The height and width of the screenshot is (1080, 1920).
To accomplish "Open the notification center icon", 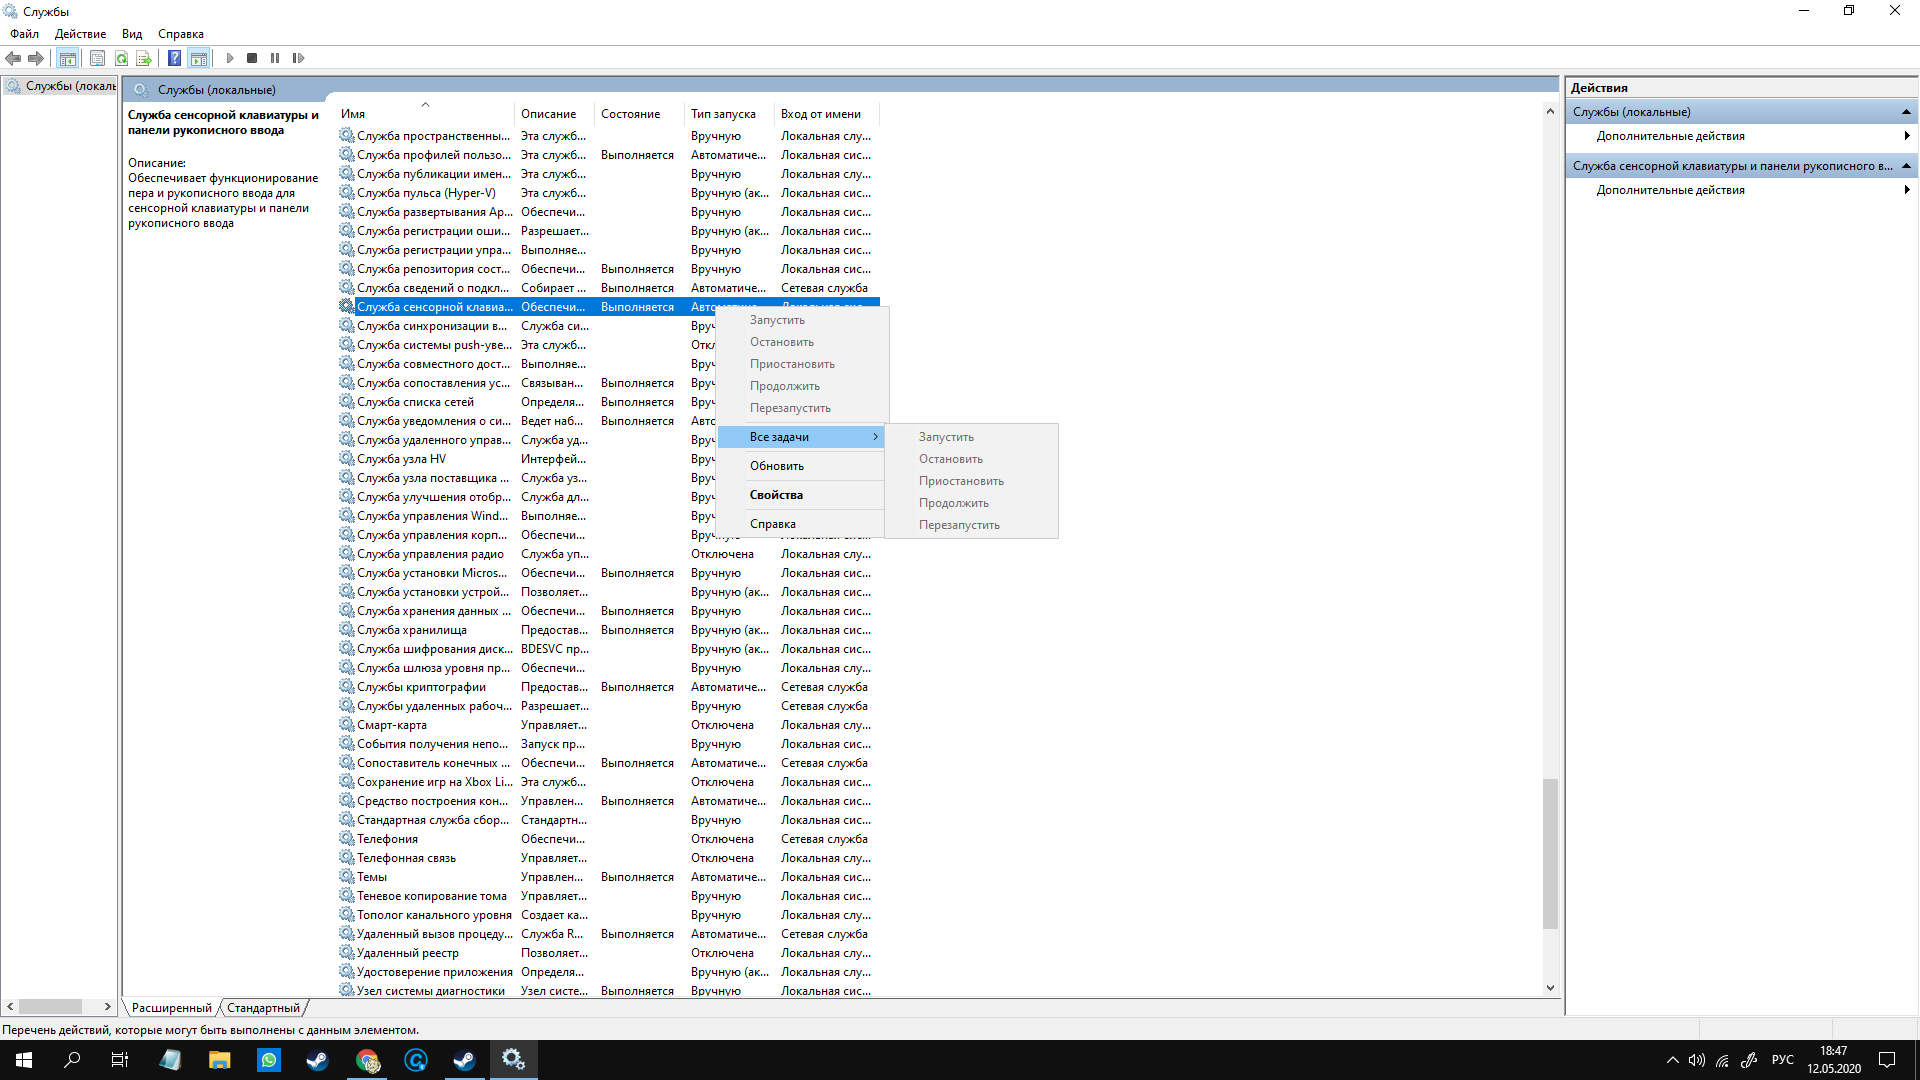I will (1887, 1060).
